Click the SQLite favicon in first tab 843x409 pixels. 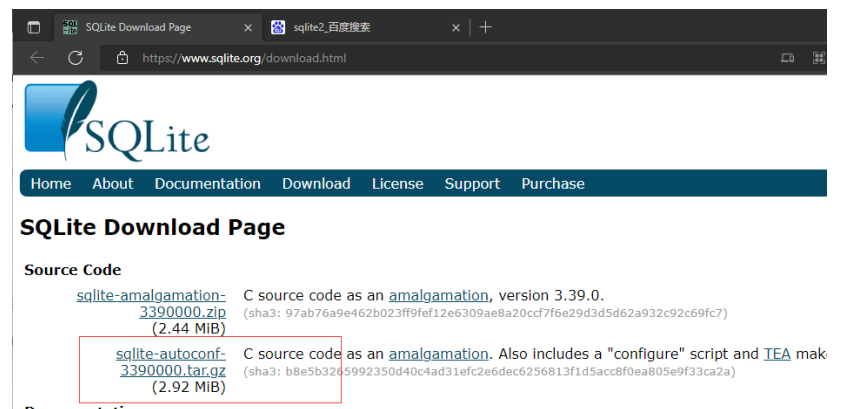coord(70,27)
